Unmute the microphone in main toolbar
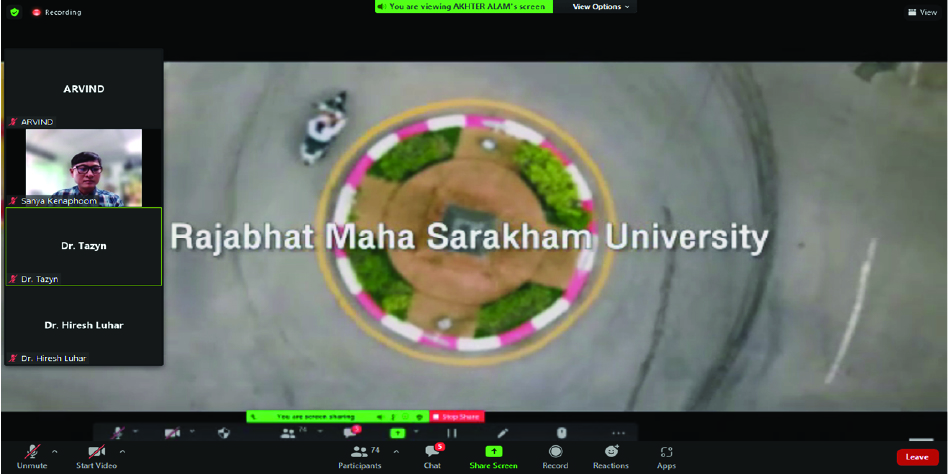This screenshot has height=475, width=948. [32, 457]
